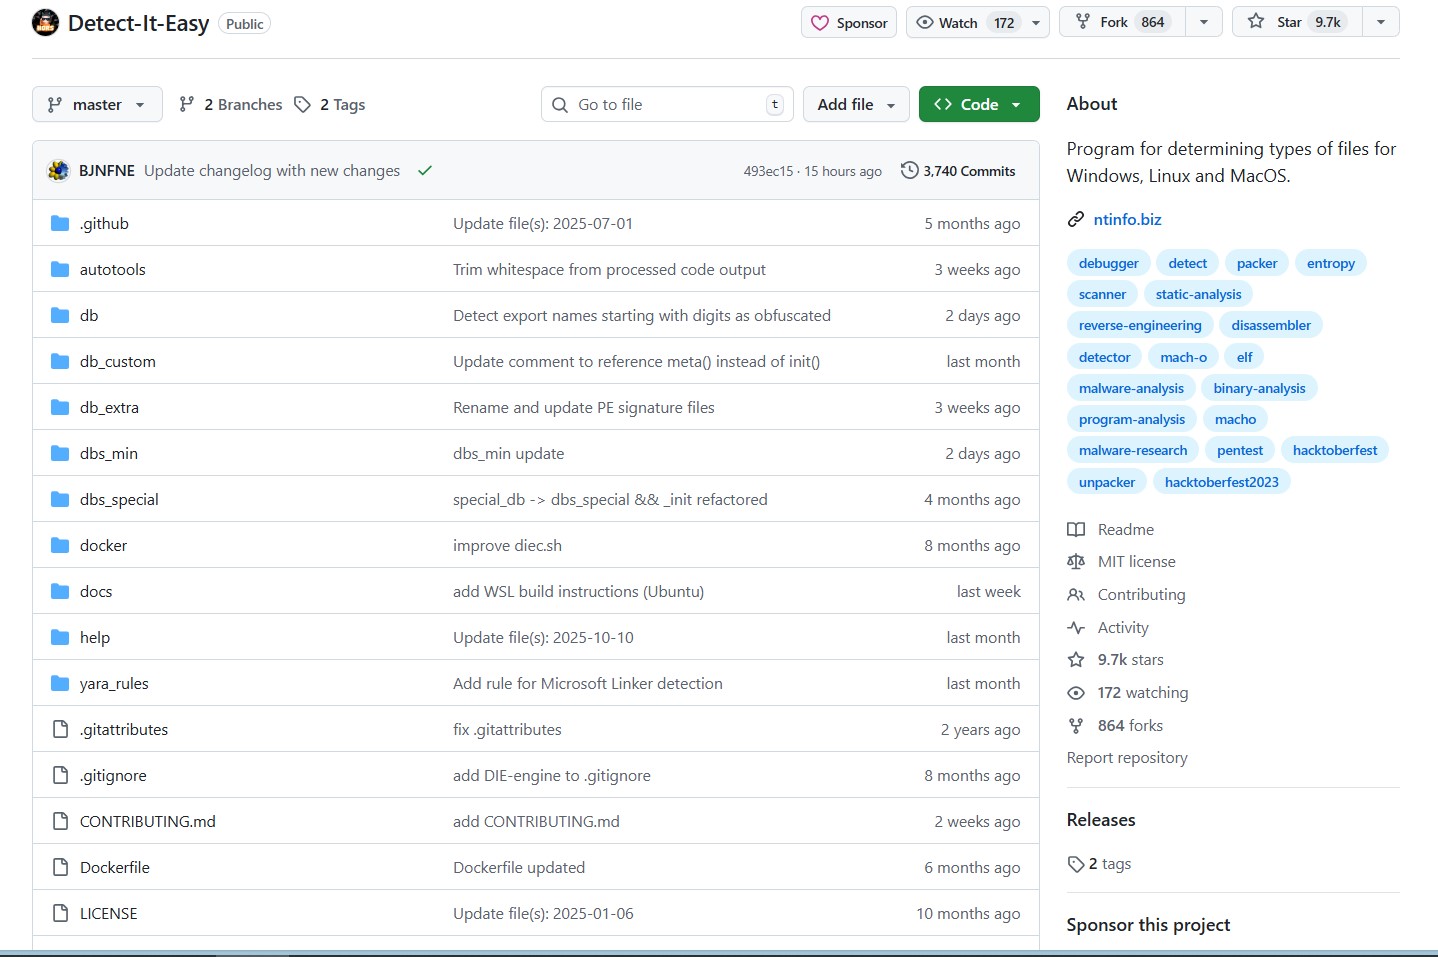Focus the Go to file search field
This screenshot has height=957, width=1438.
point(667,104)
